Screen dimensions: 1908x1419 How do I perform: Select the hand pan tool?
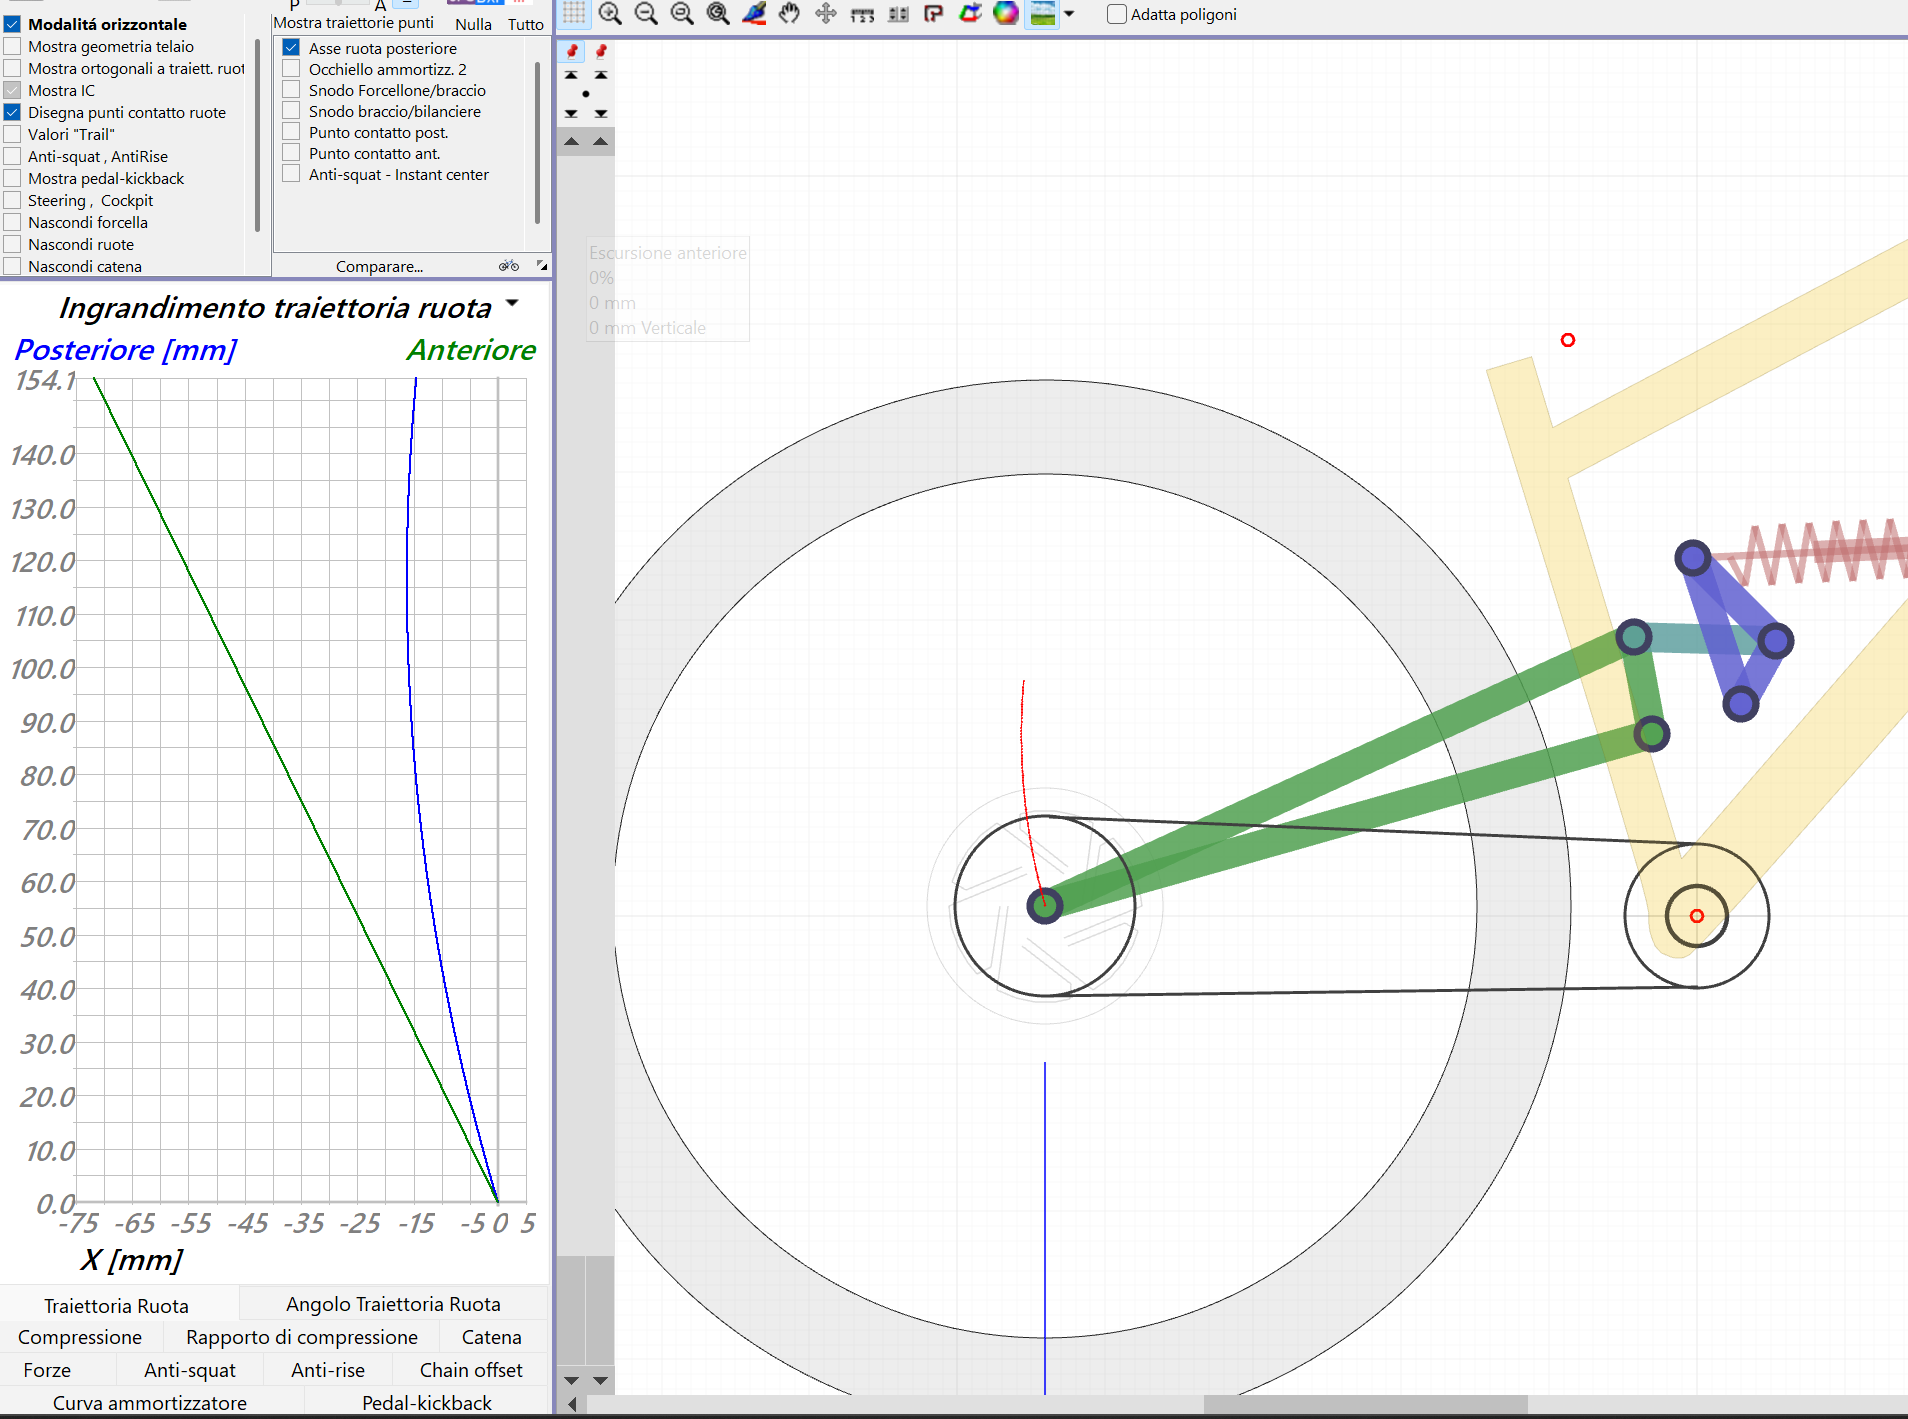click(790, 13)
